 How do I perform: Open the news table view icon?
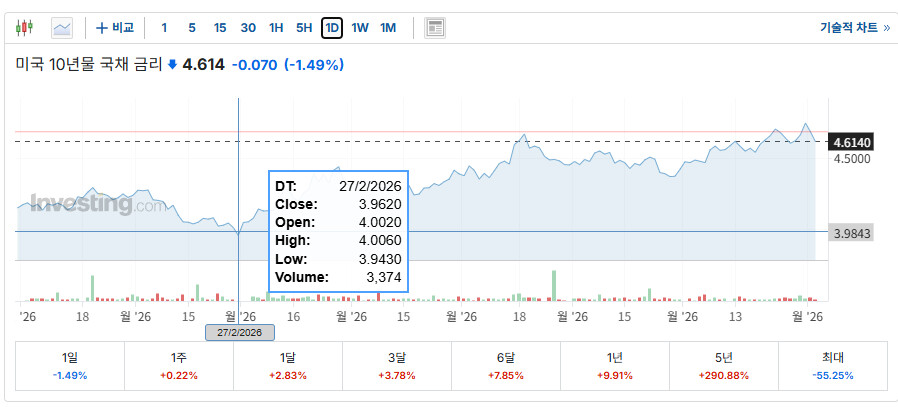tap(435, 27)
